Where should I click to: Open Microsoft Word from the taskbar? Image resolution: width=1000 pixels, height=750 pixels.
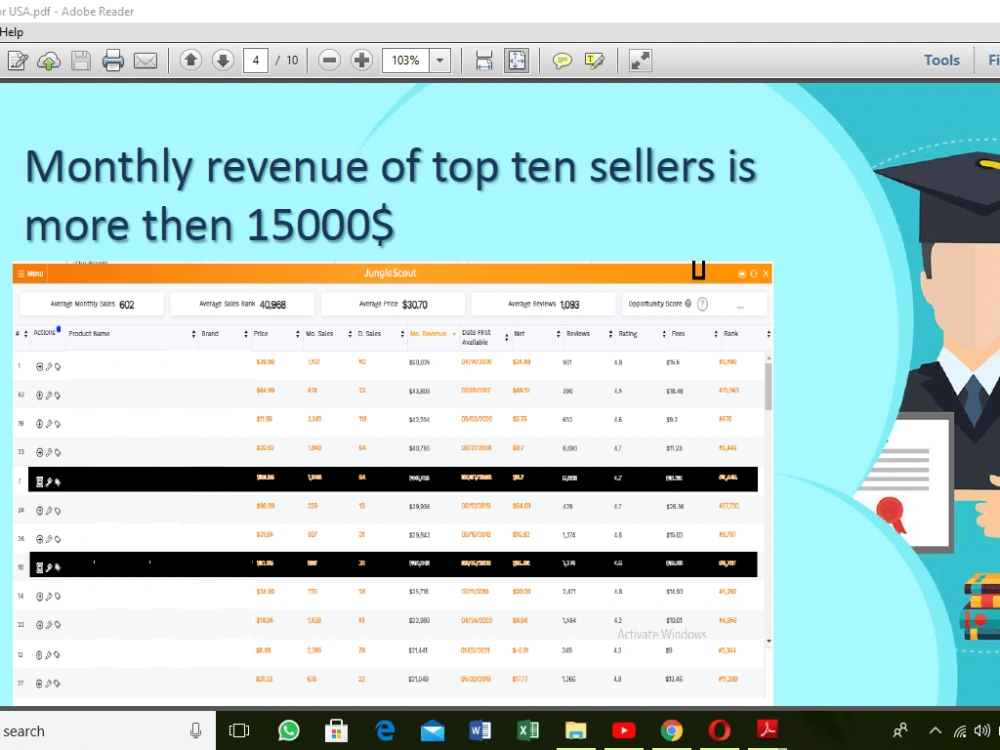(480, 730)
